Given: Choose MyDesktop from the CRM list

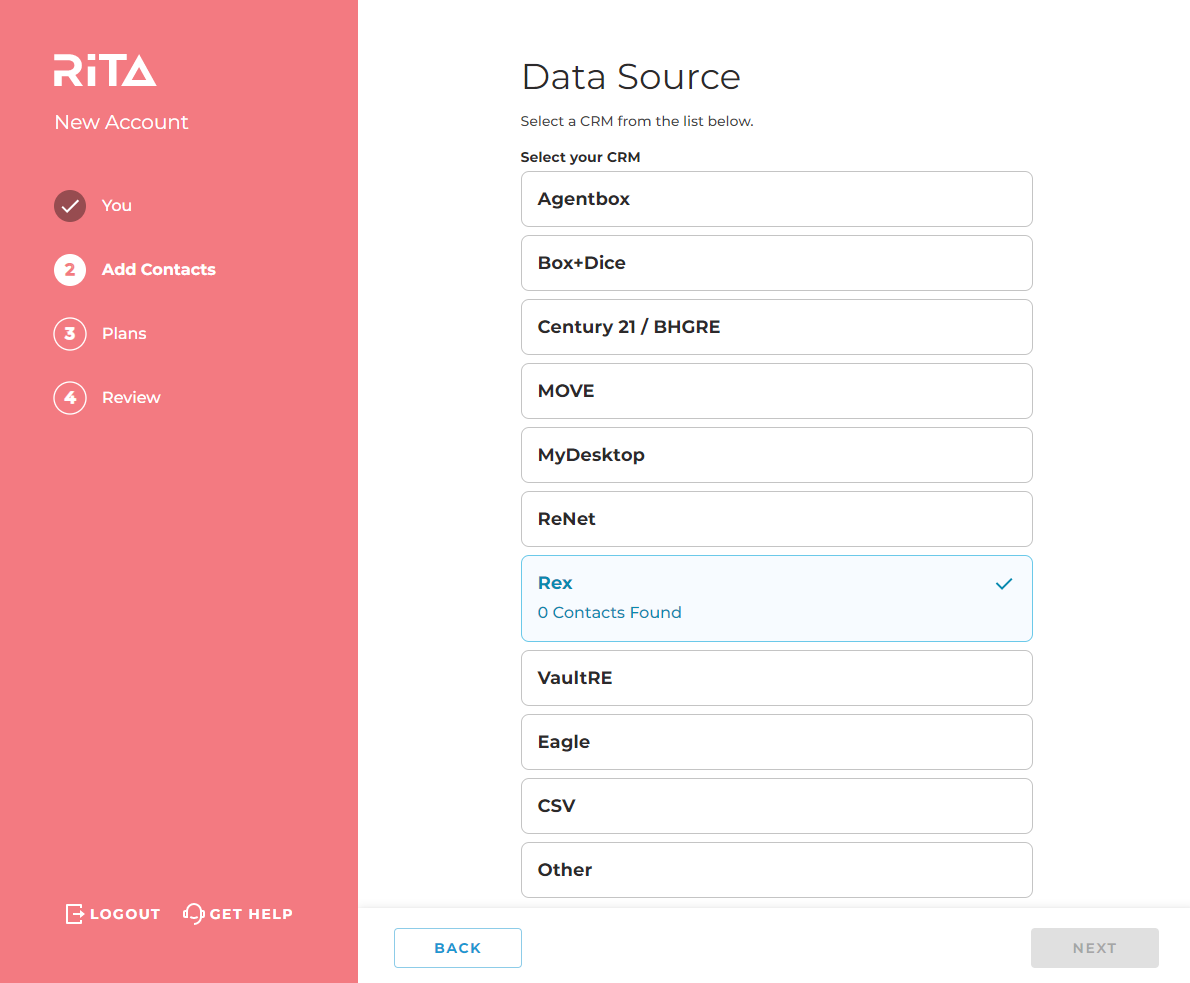Looking at the screenshot, I should (776, 455).
